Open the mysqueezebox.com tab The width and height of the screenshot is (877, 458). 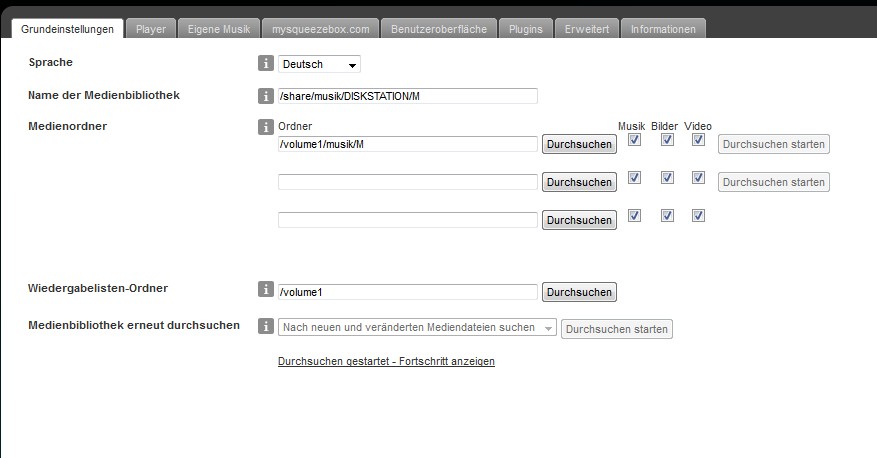pos(321,29)
